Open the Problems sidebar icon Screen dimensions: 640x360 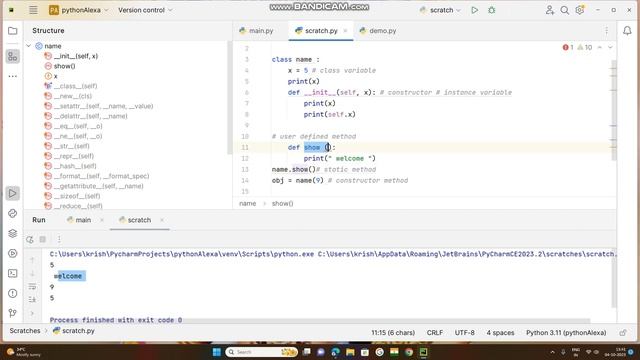click(x=13, y=293)
